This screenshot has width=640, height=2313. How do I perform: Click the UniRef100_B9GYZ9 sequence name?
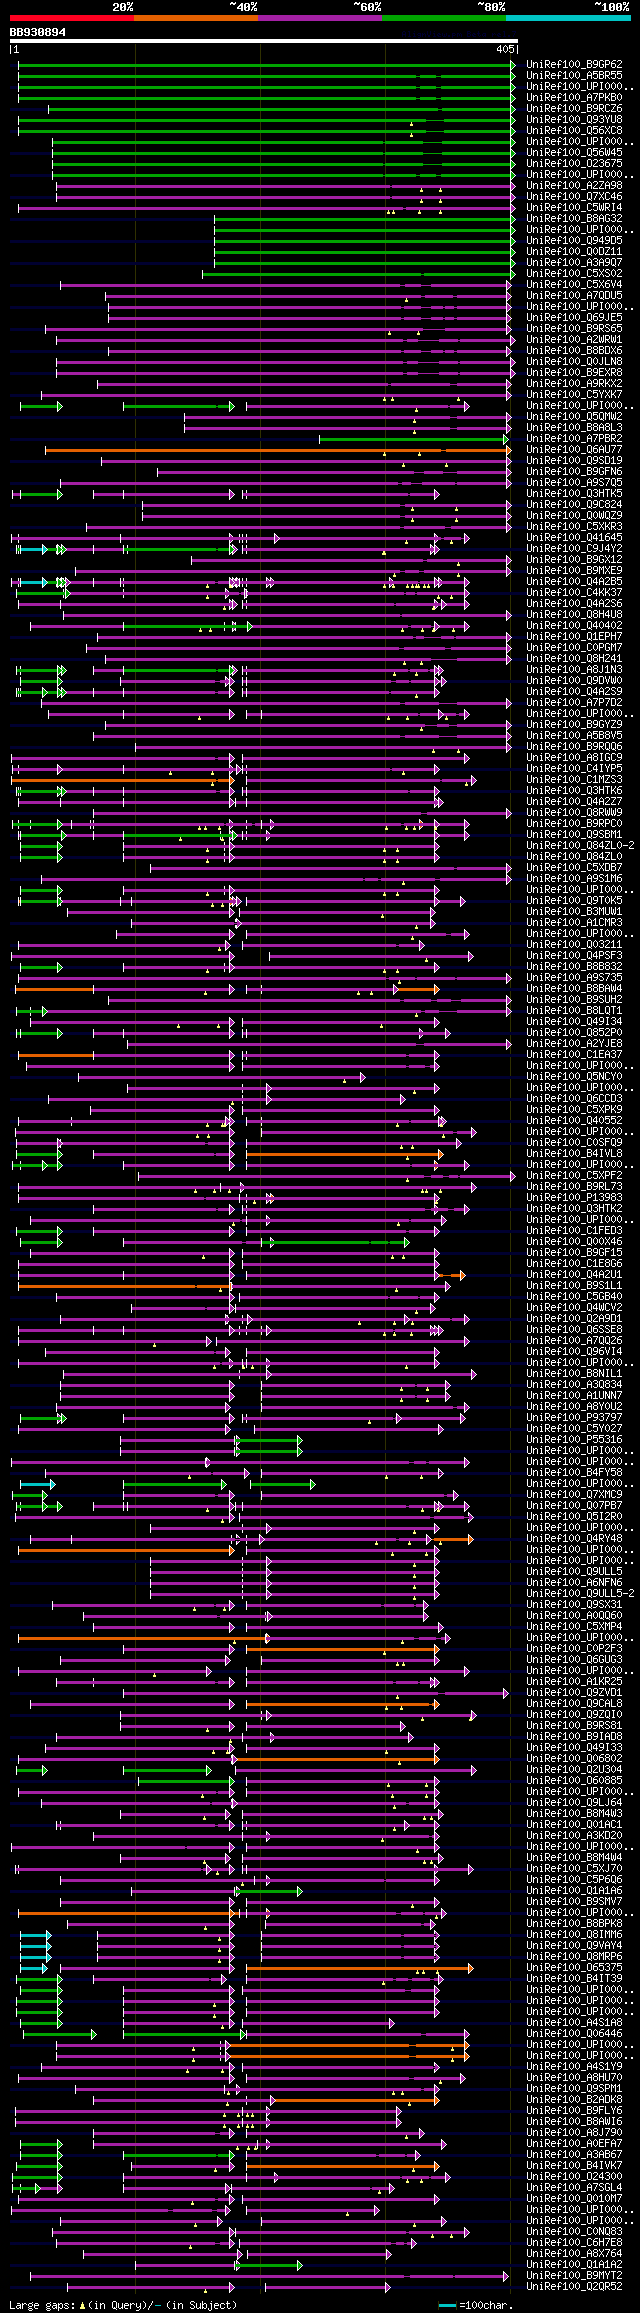point(574,724)
